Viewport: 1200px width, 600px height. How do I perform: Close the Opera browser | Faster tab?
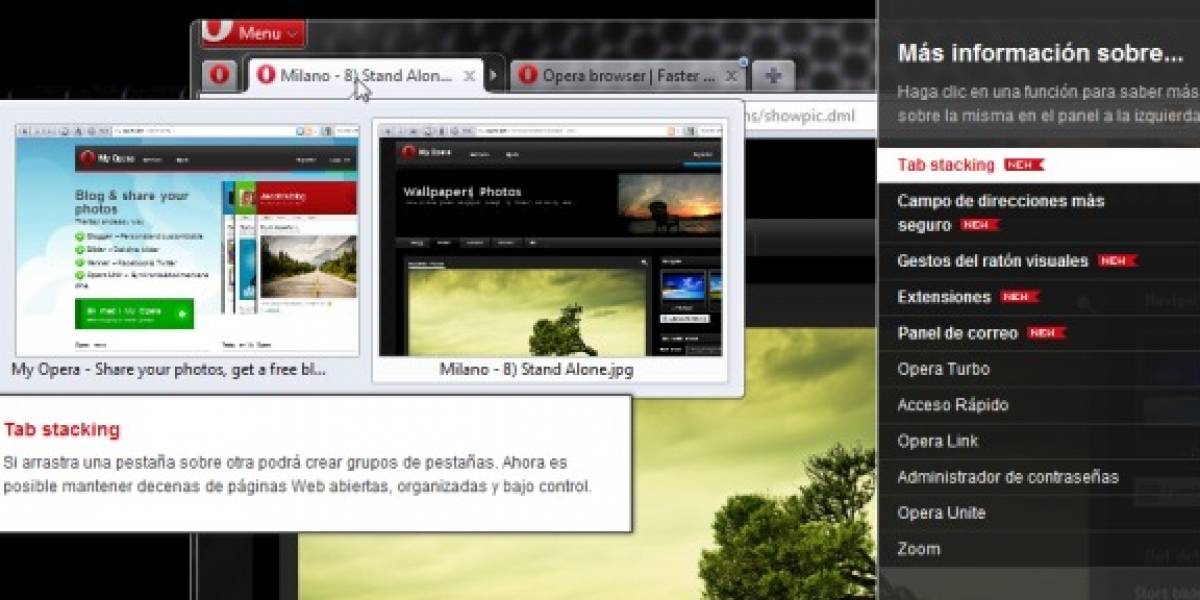pos(732,76)
